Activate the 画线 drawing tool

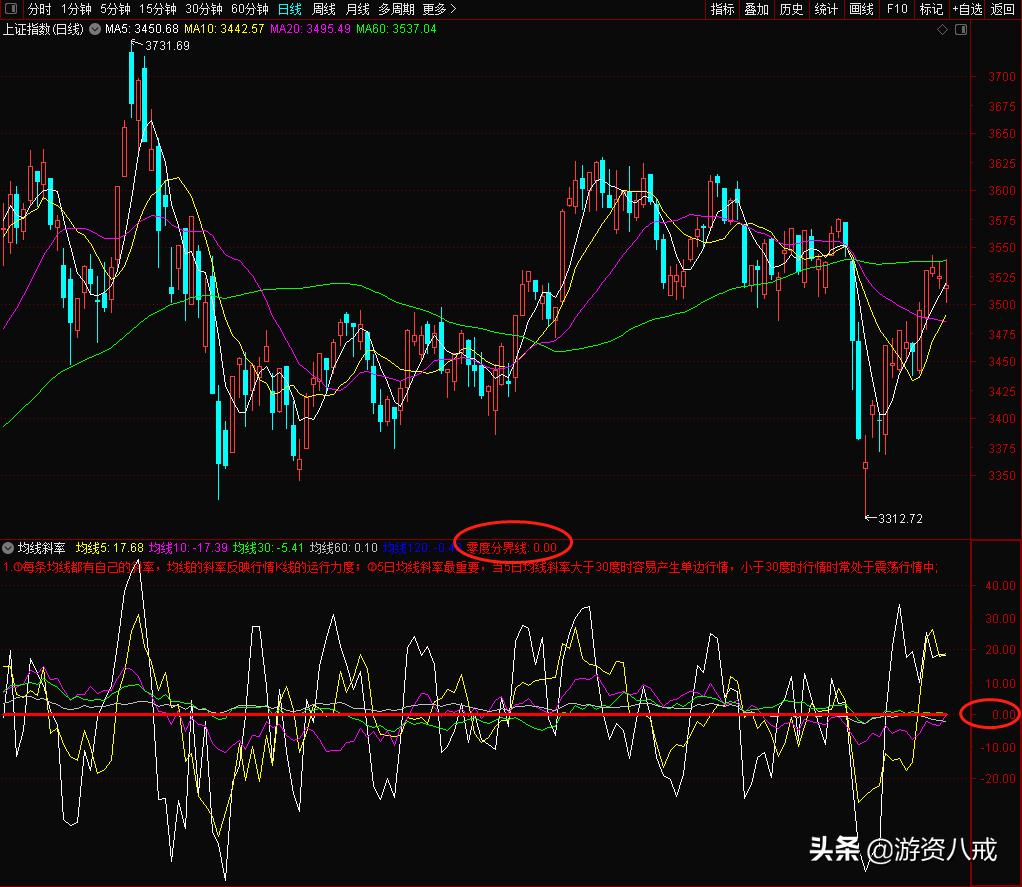pos(861,9)
